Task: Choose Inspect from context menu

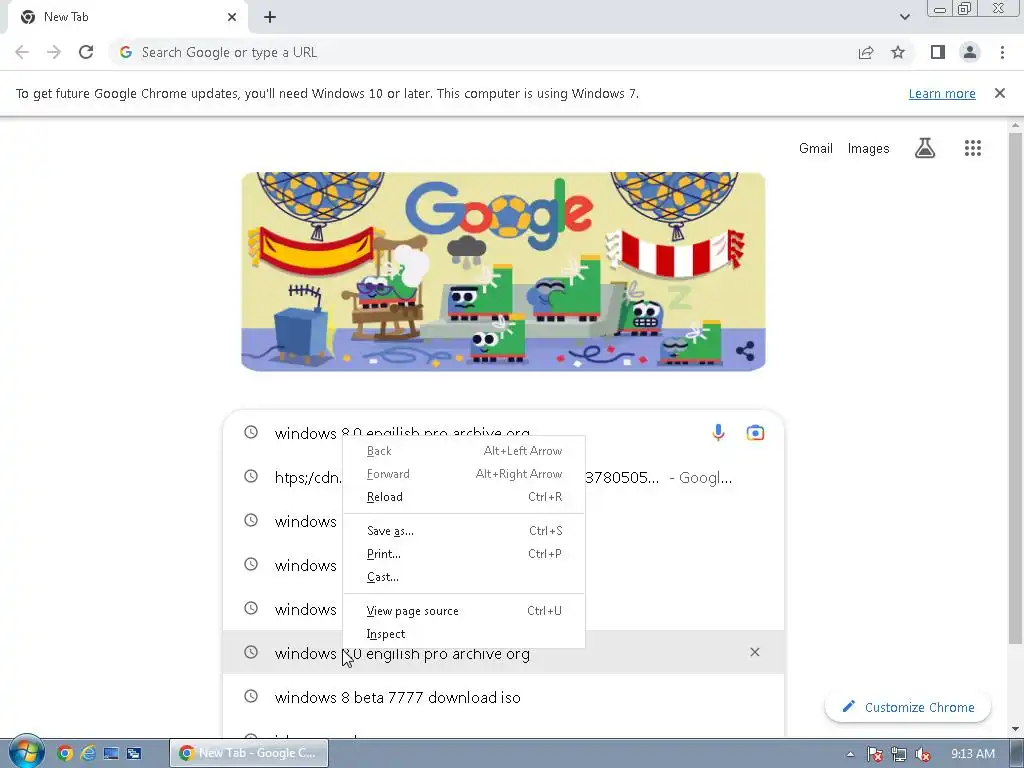Action: coord(464,633)
